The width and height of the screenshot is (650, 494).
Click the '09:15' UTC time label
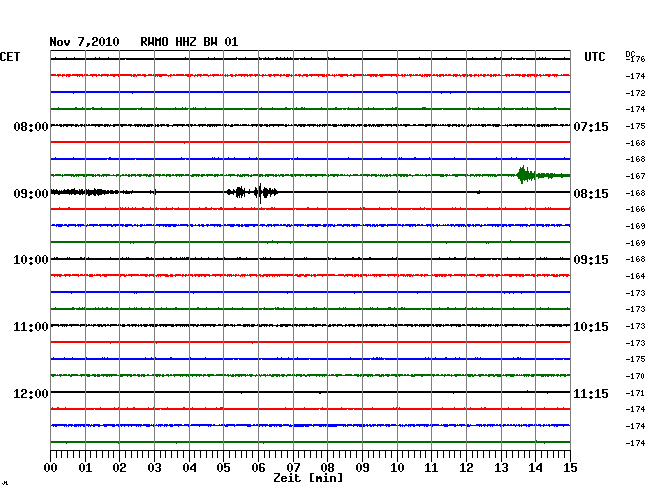coord(591,260)
